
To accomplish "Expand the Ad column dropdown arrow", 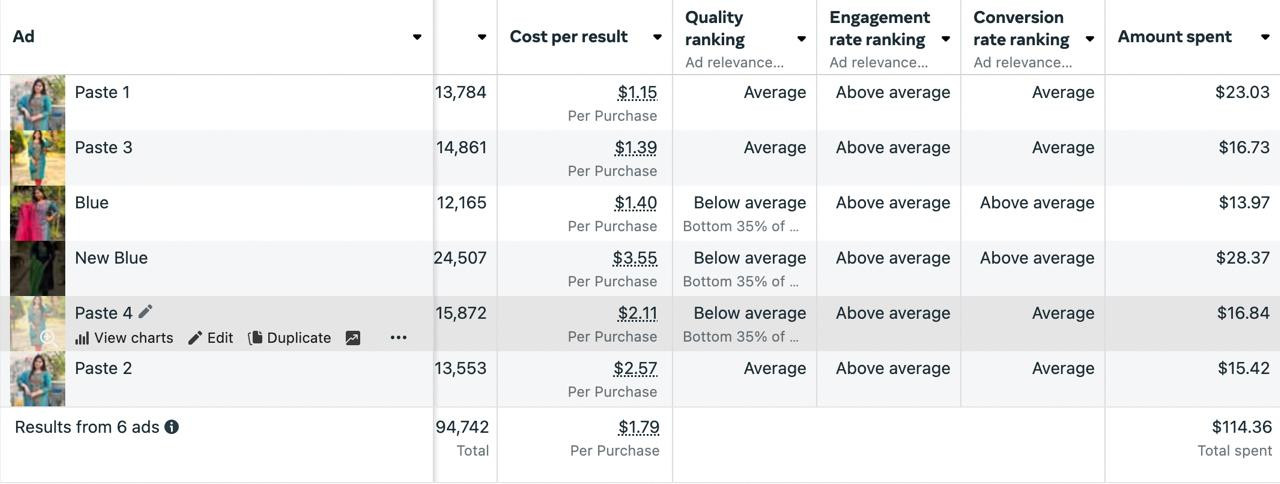I will point(417,37).
